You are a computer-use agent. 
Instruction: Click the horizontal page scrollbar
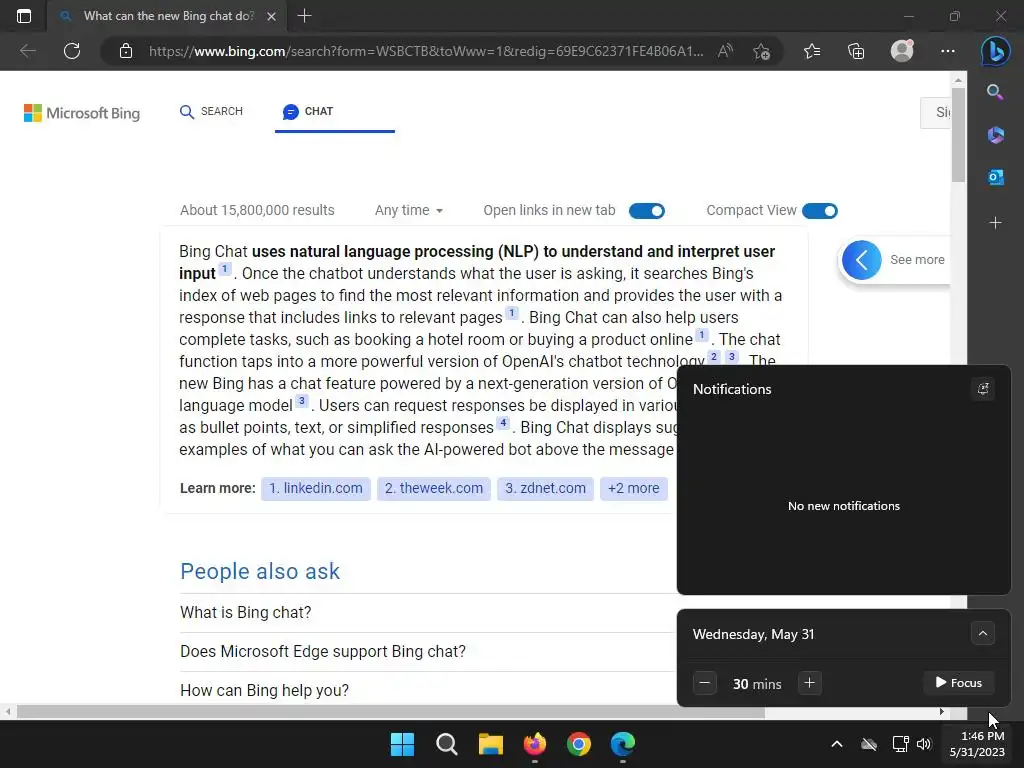[391, 712]
